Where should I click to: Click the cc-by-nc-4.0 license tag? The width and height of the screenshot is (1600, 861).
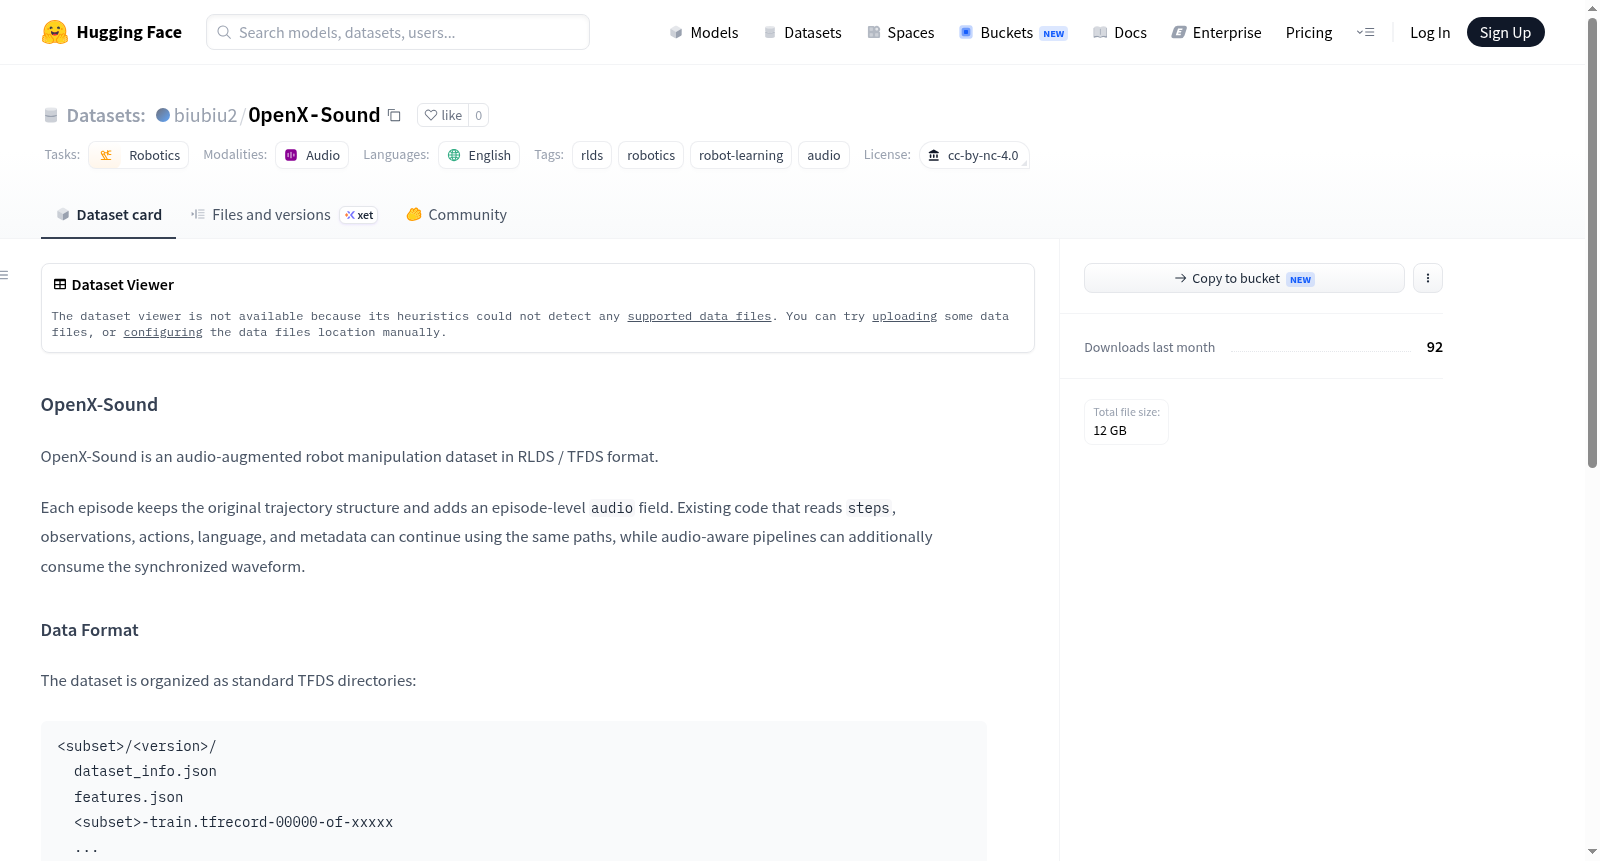coord(974,155)
